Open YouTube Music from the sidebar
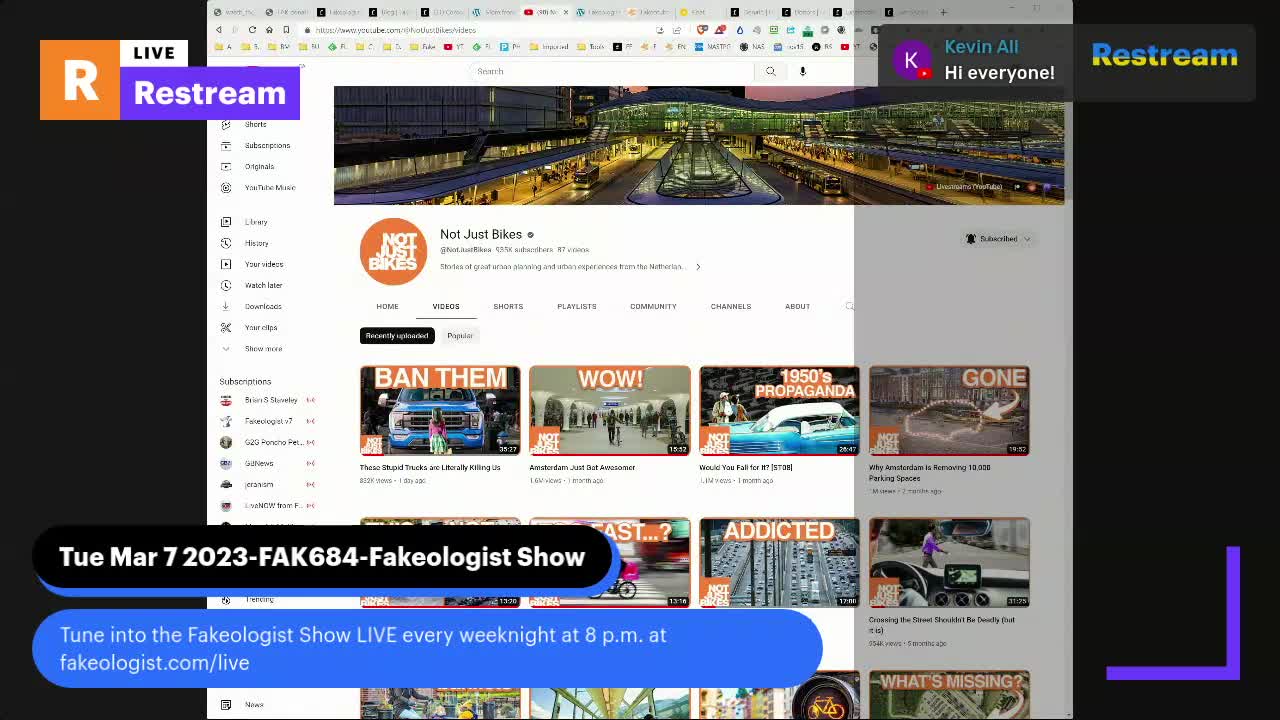 (269, 187)
